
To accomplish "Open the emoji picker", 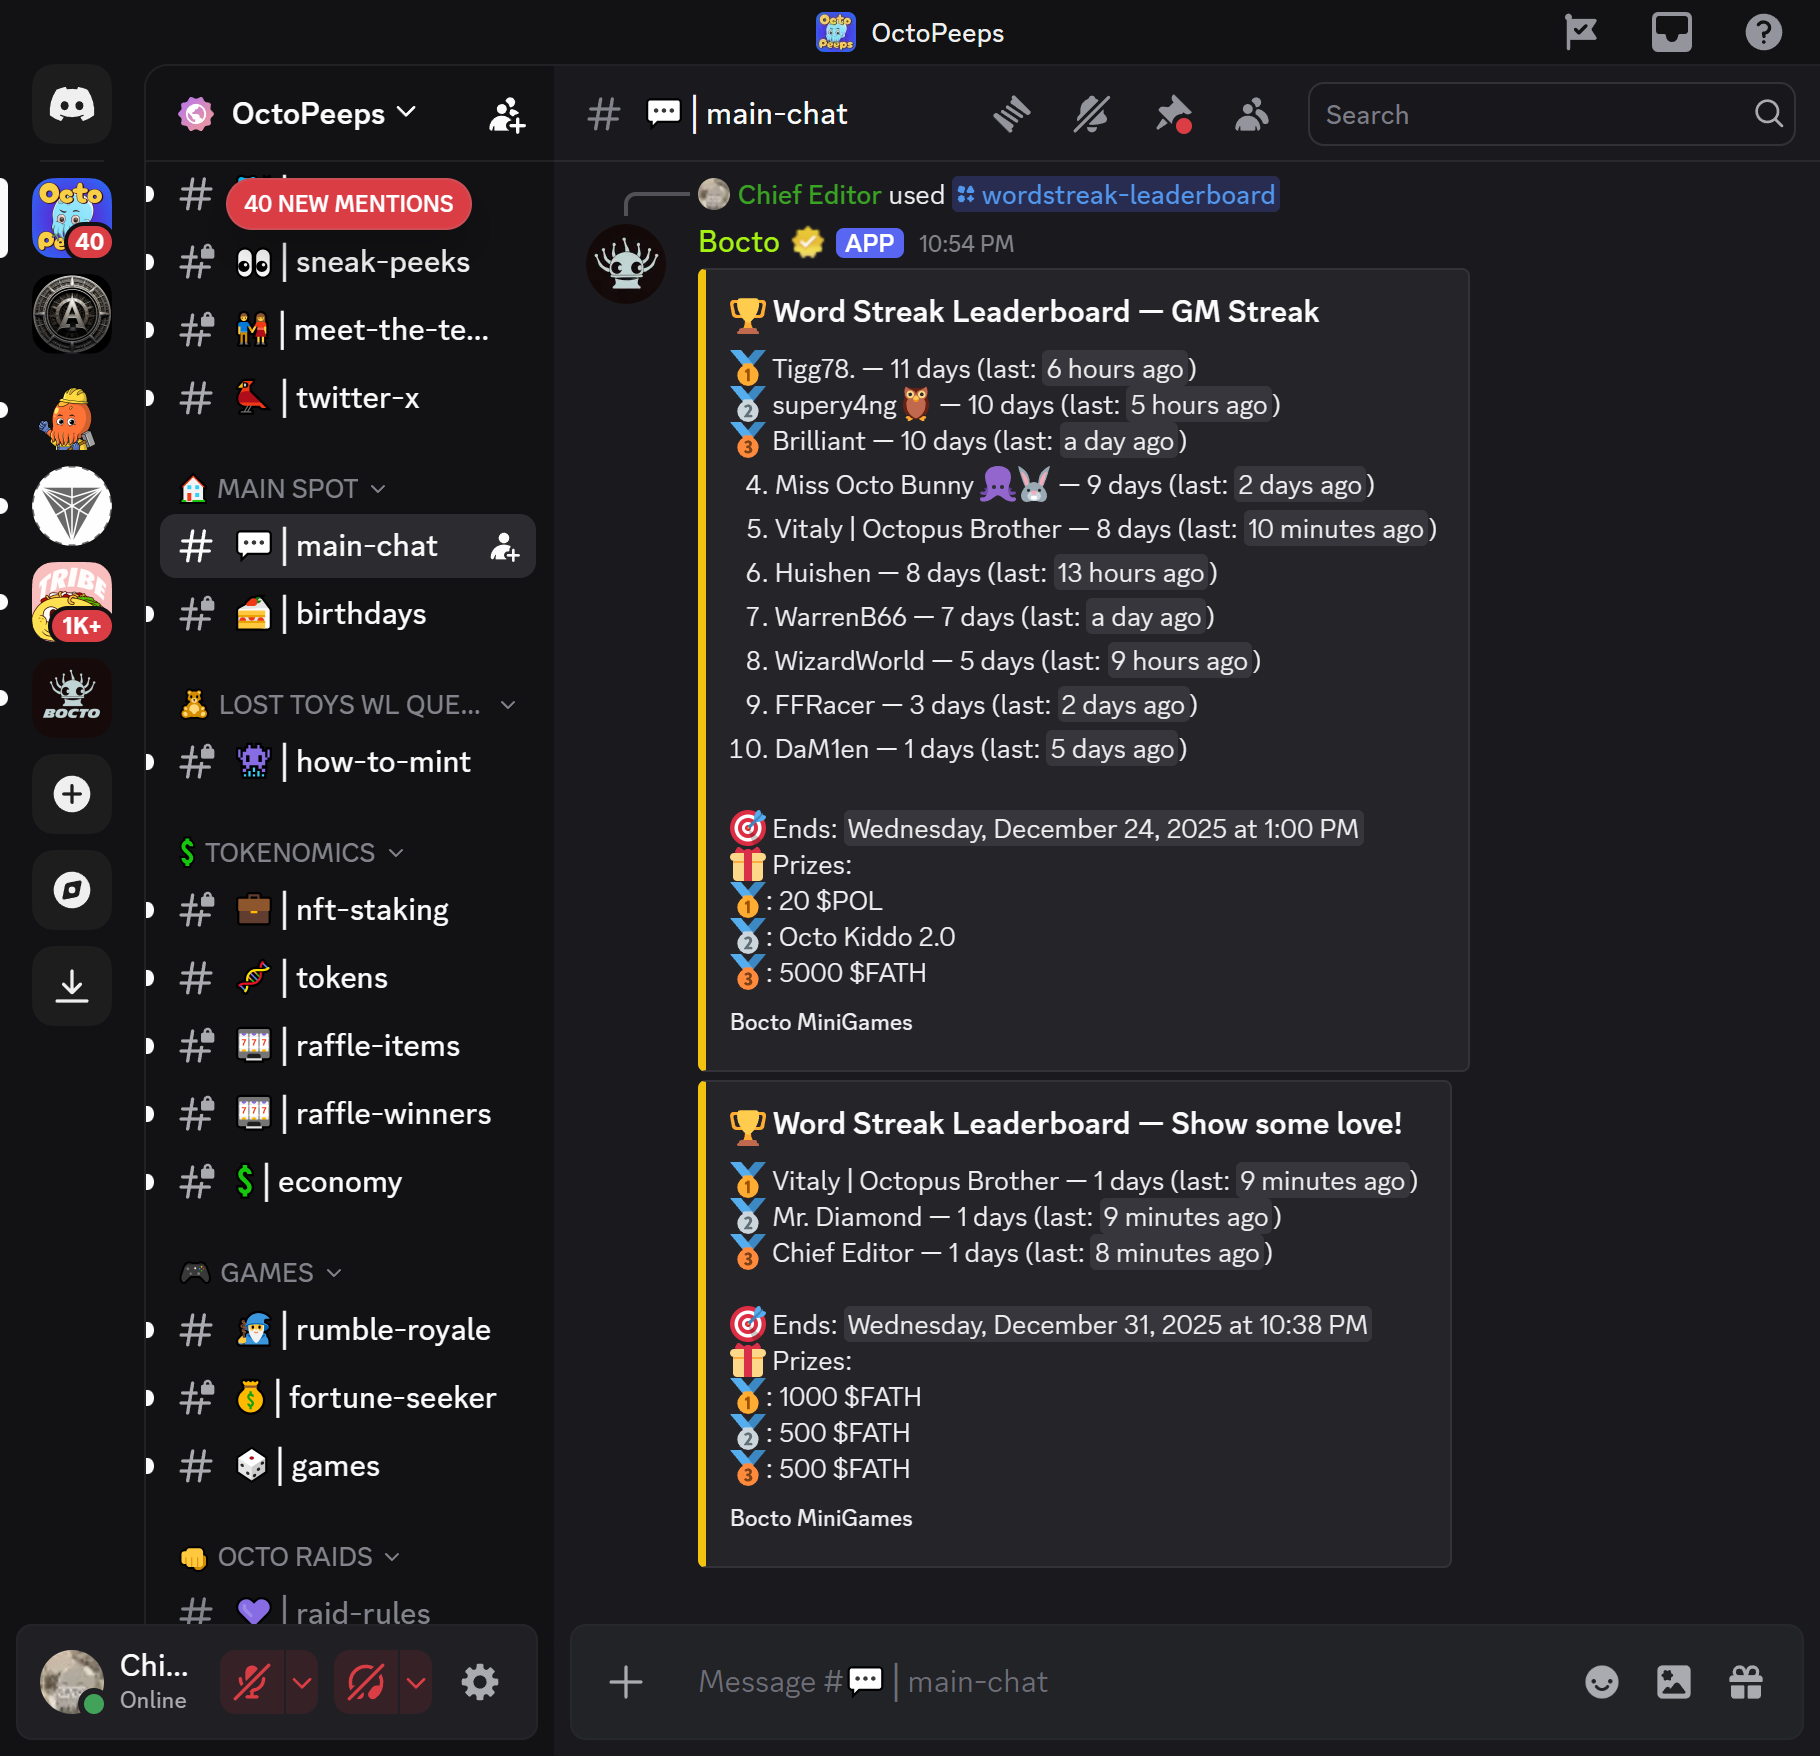I will (x=1601, y=1682).
